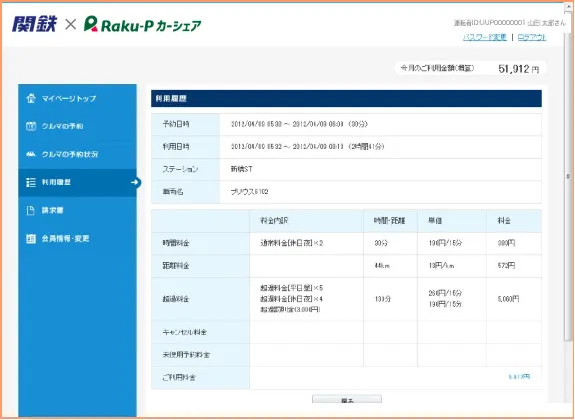575x420 pixels.
Task: Select the 利用履歴 sidebar item
Action: pos(77,182)
